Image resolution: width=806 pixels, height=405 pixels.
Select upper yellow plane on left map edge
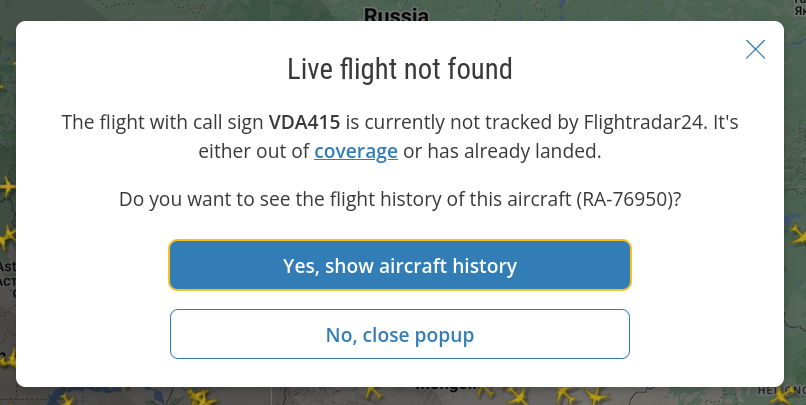[x=7, y=186]
